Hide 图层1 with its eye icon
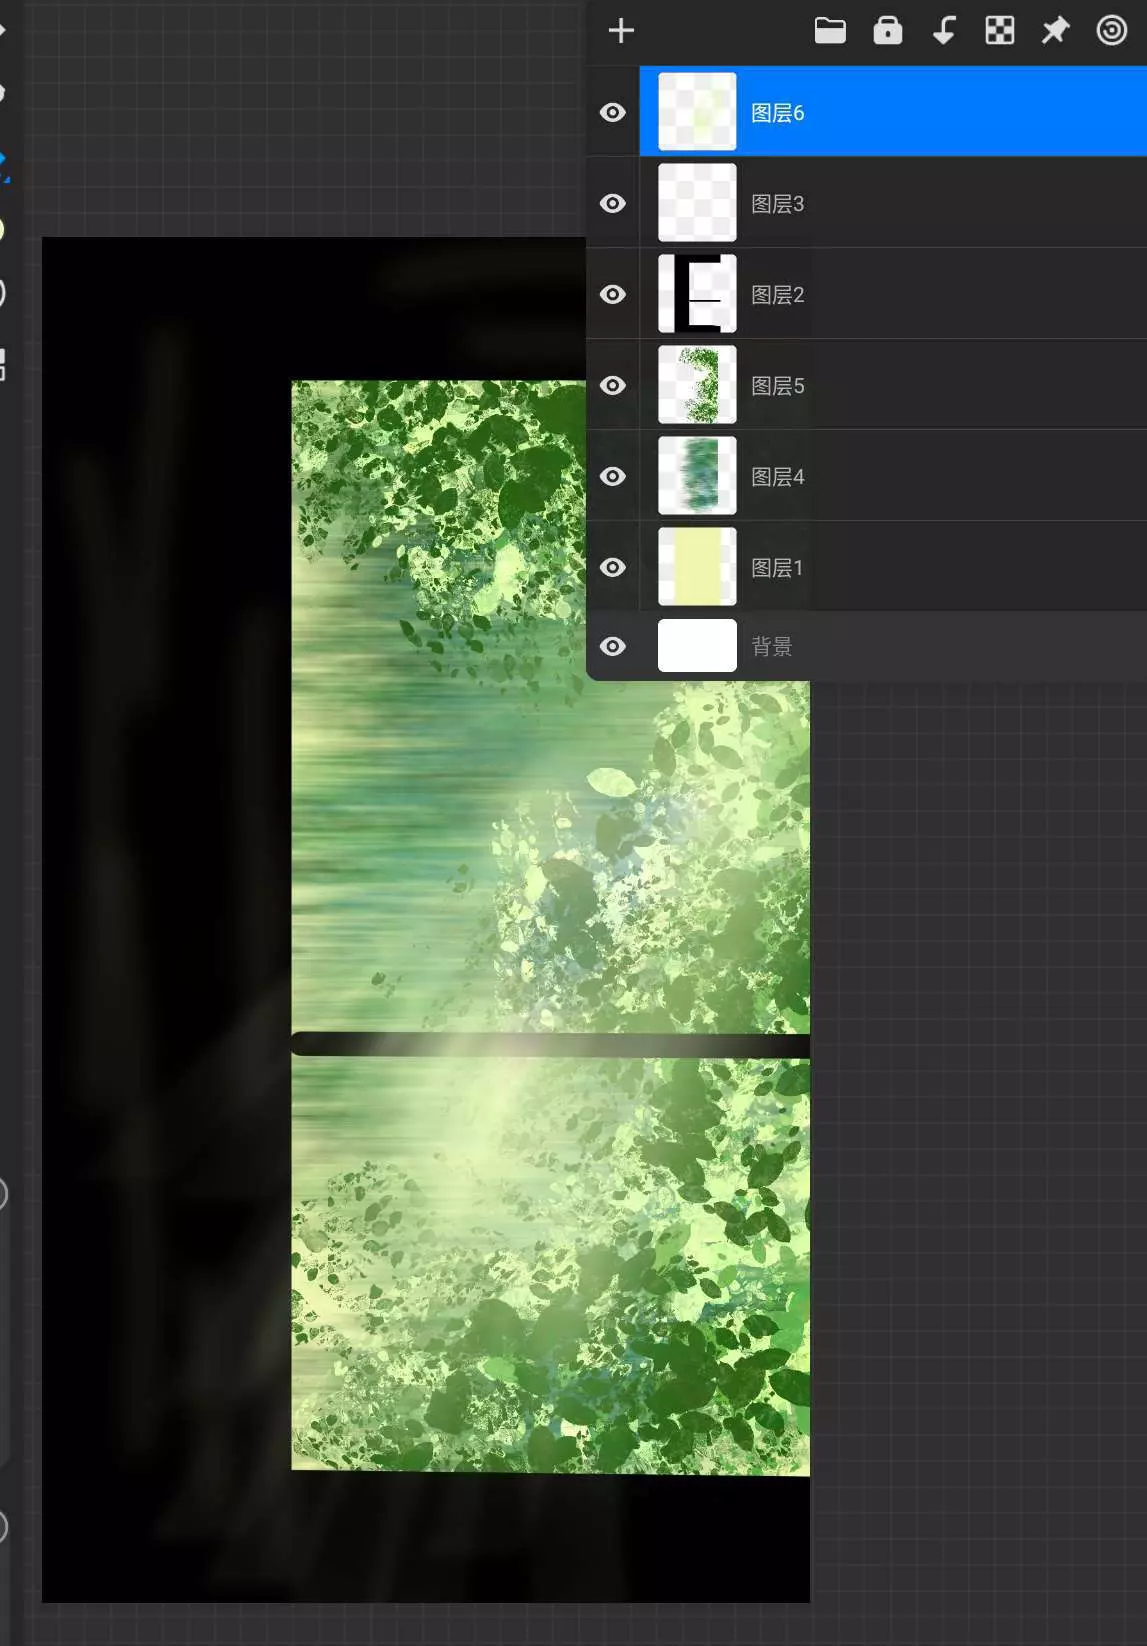Viewport: 1147px width, 1646px height. (x=613, y=568)
